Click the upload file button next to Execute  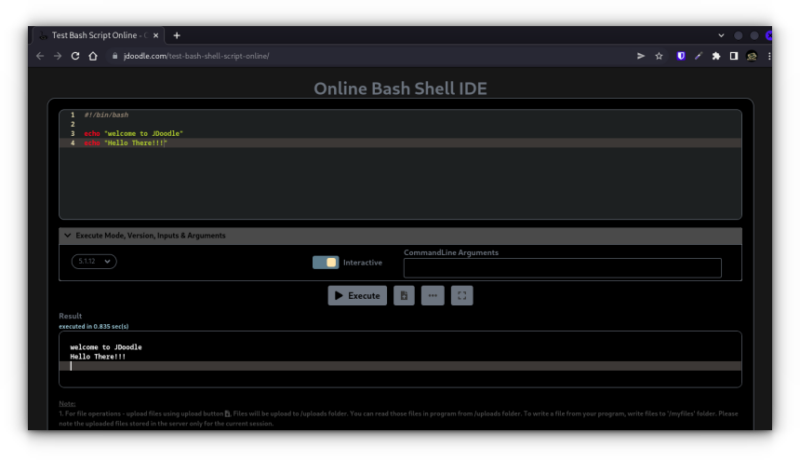[404, 295]
